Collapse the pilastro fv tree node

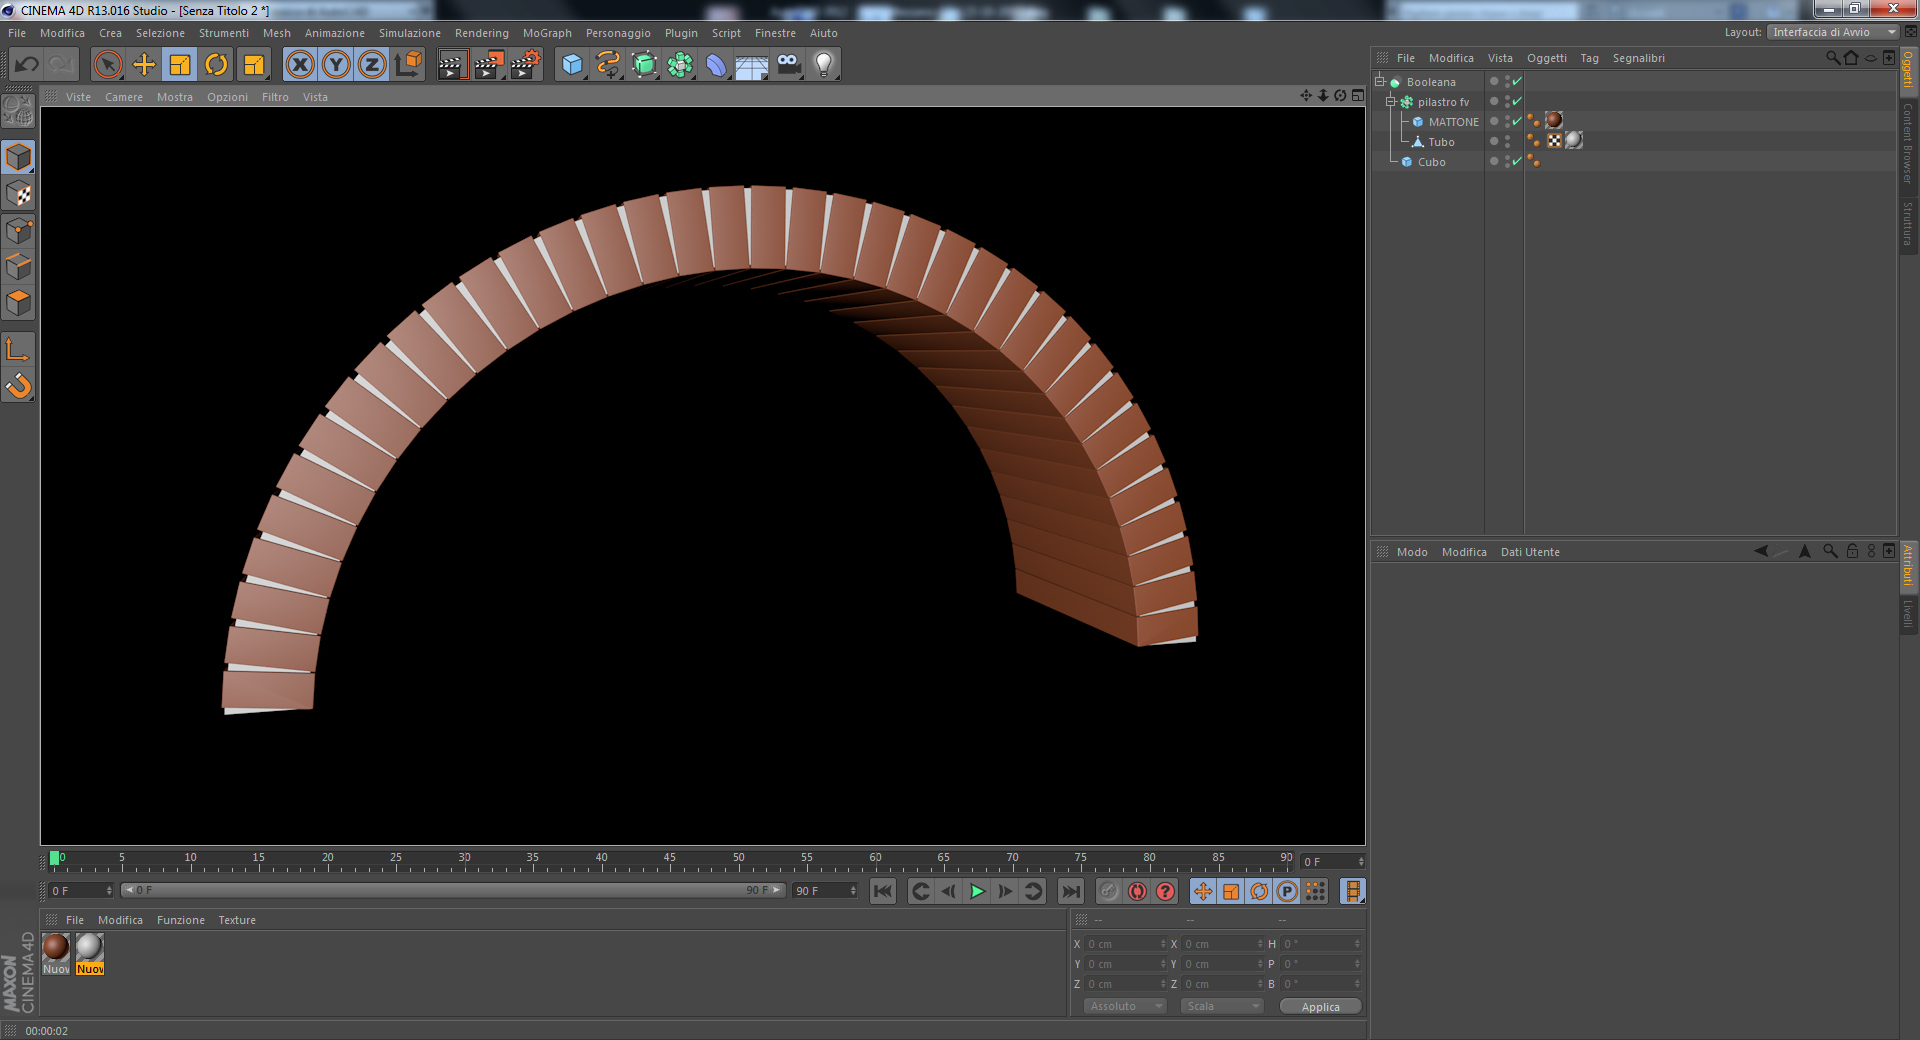(1391, 102)
